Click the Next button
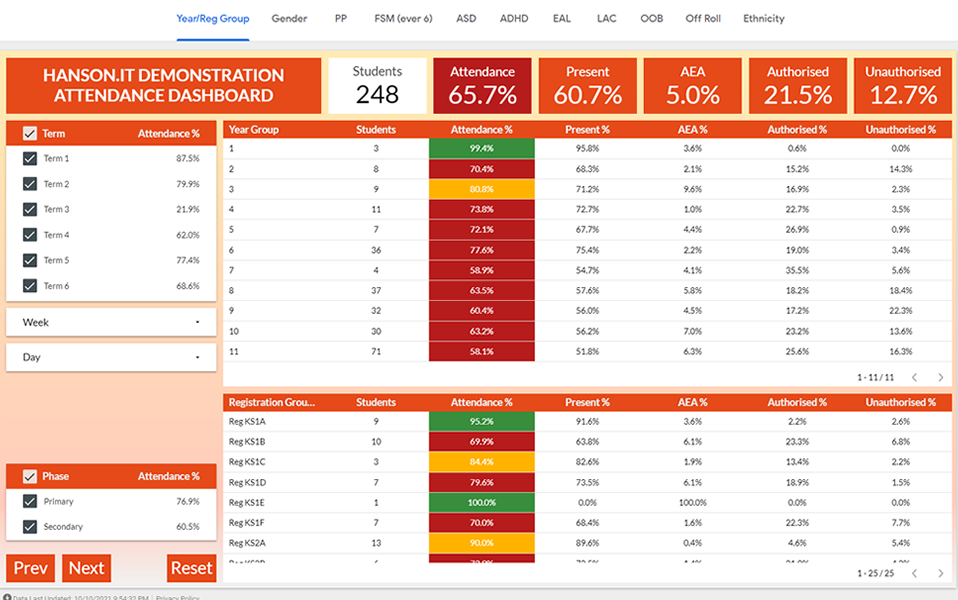This screenshot has width=958, height=600. tap(86, 568)
